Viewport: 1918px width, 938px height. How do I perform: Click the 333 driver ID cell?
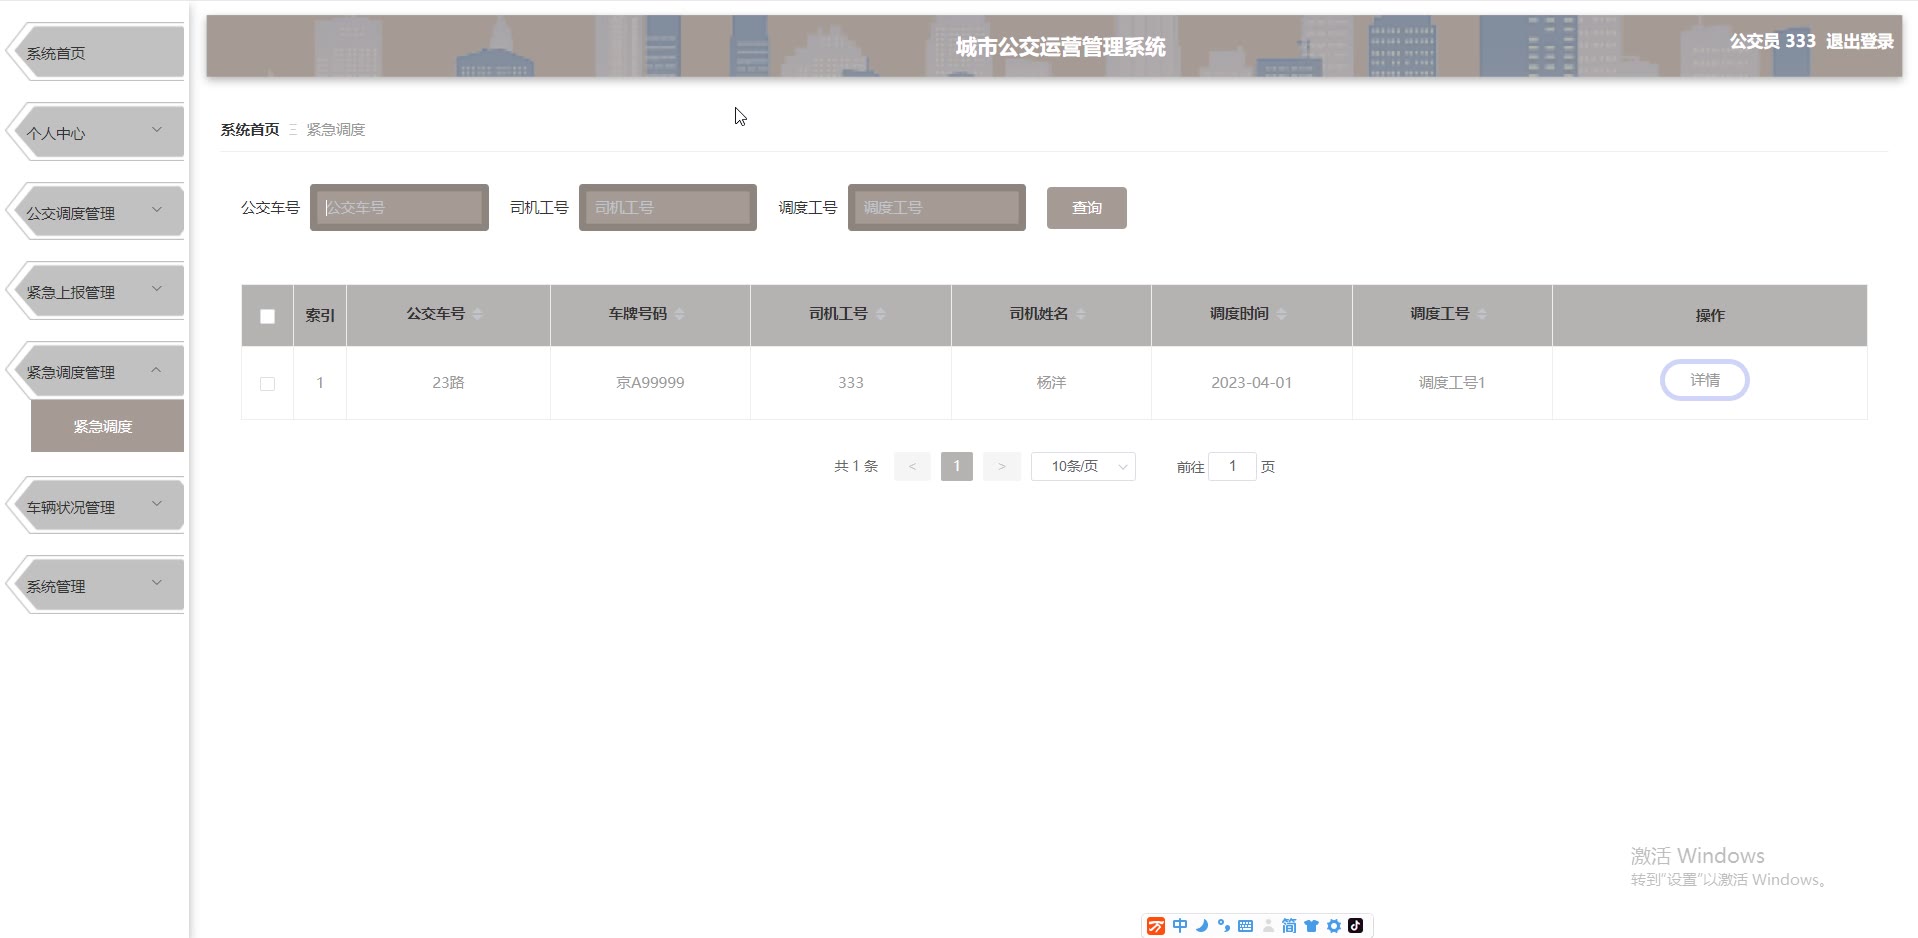point(851,383)
